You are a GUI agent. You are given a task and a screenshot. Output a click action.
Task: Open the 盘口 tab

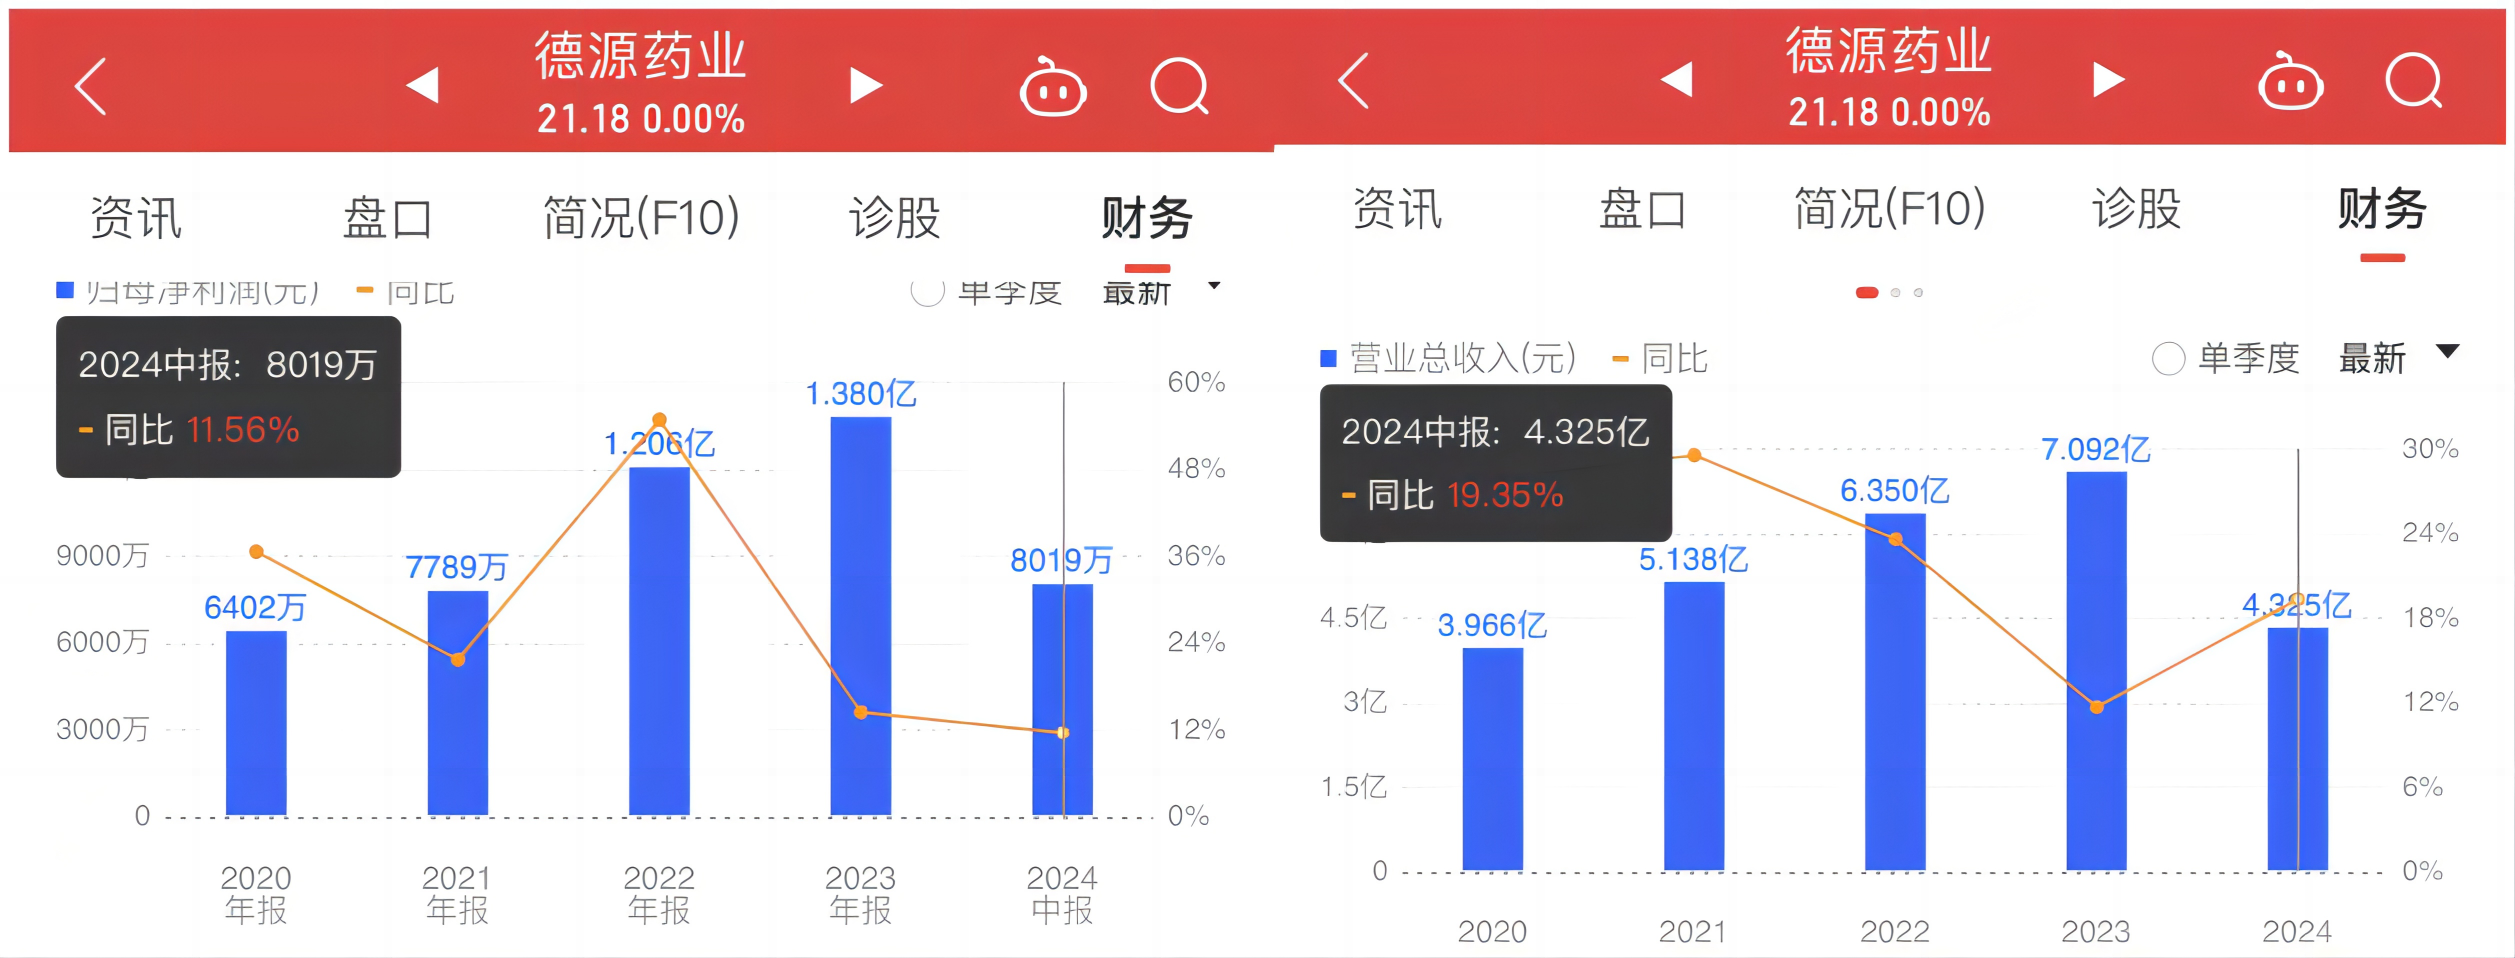tap(390, 218)
